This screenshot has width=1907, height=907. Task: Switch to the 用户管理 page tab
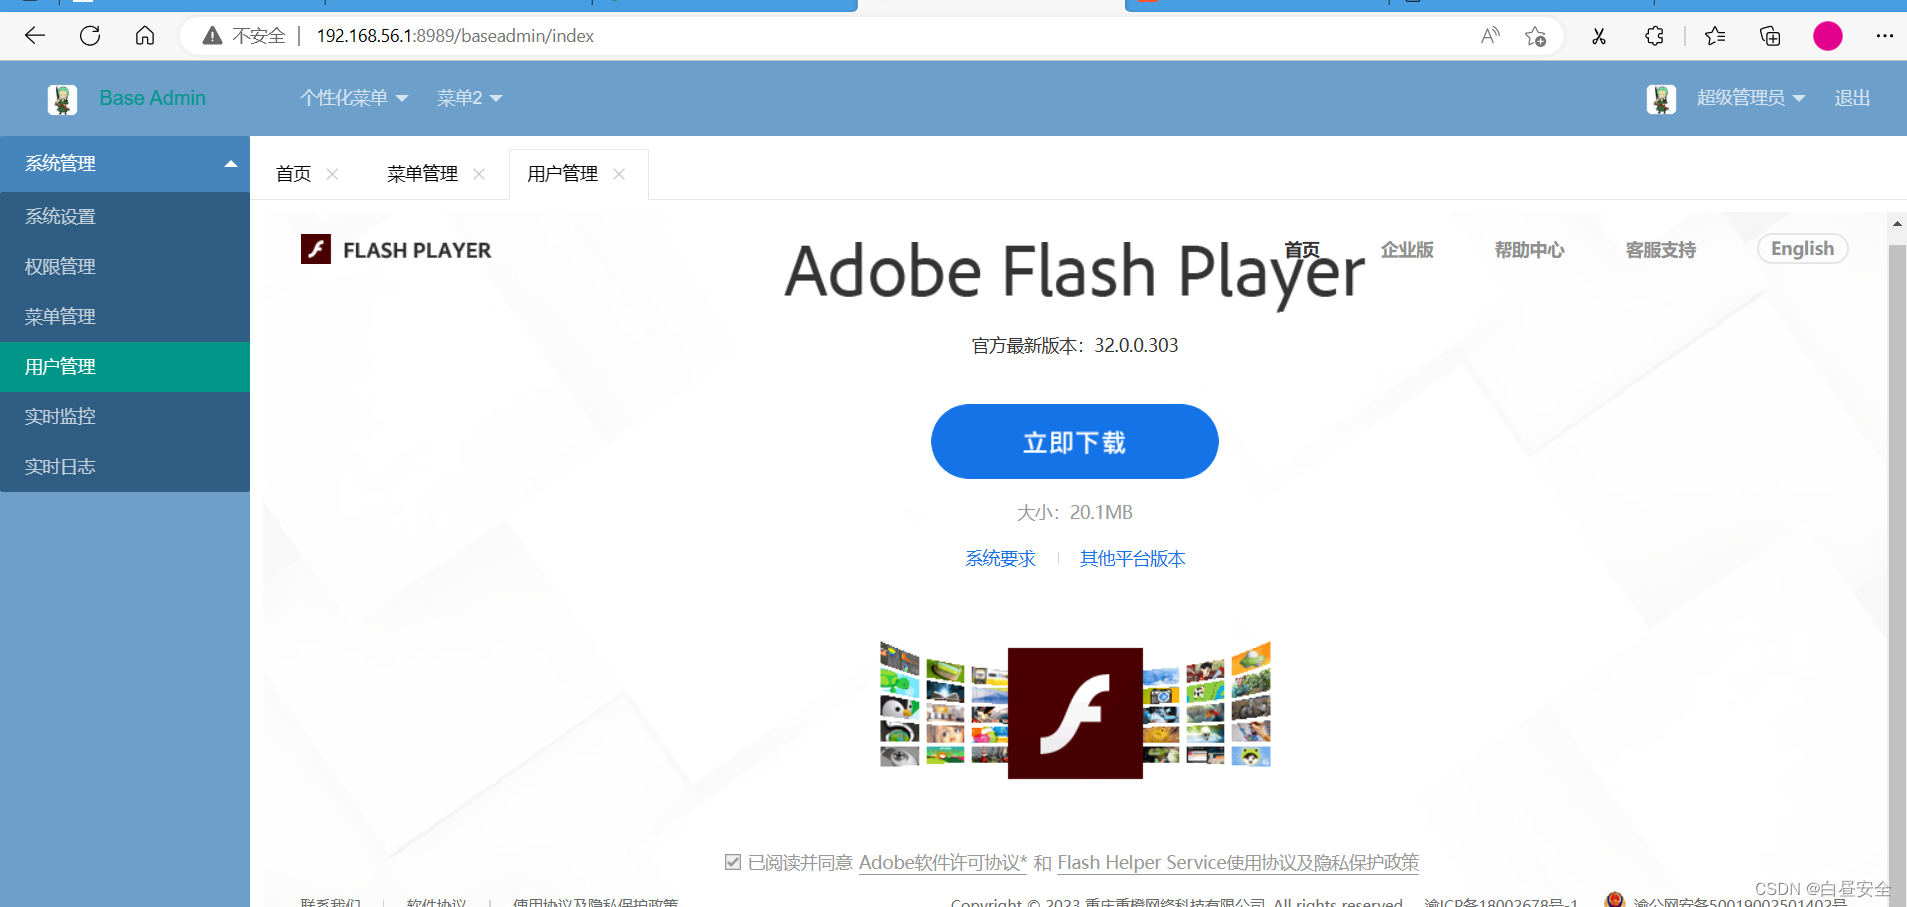(x=562, y=174)
